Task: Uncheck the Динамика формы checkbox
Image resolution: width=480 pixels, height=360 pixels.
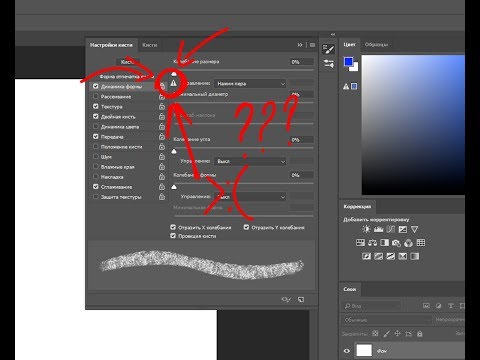Action: pyautogui.click(x=96, y=86)
